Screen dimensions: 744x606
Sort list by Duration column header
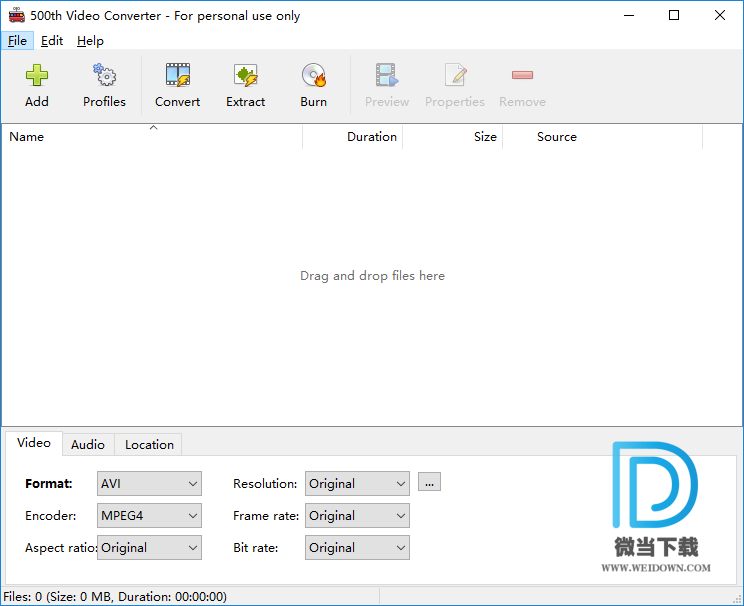353,137
